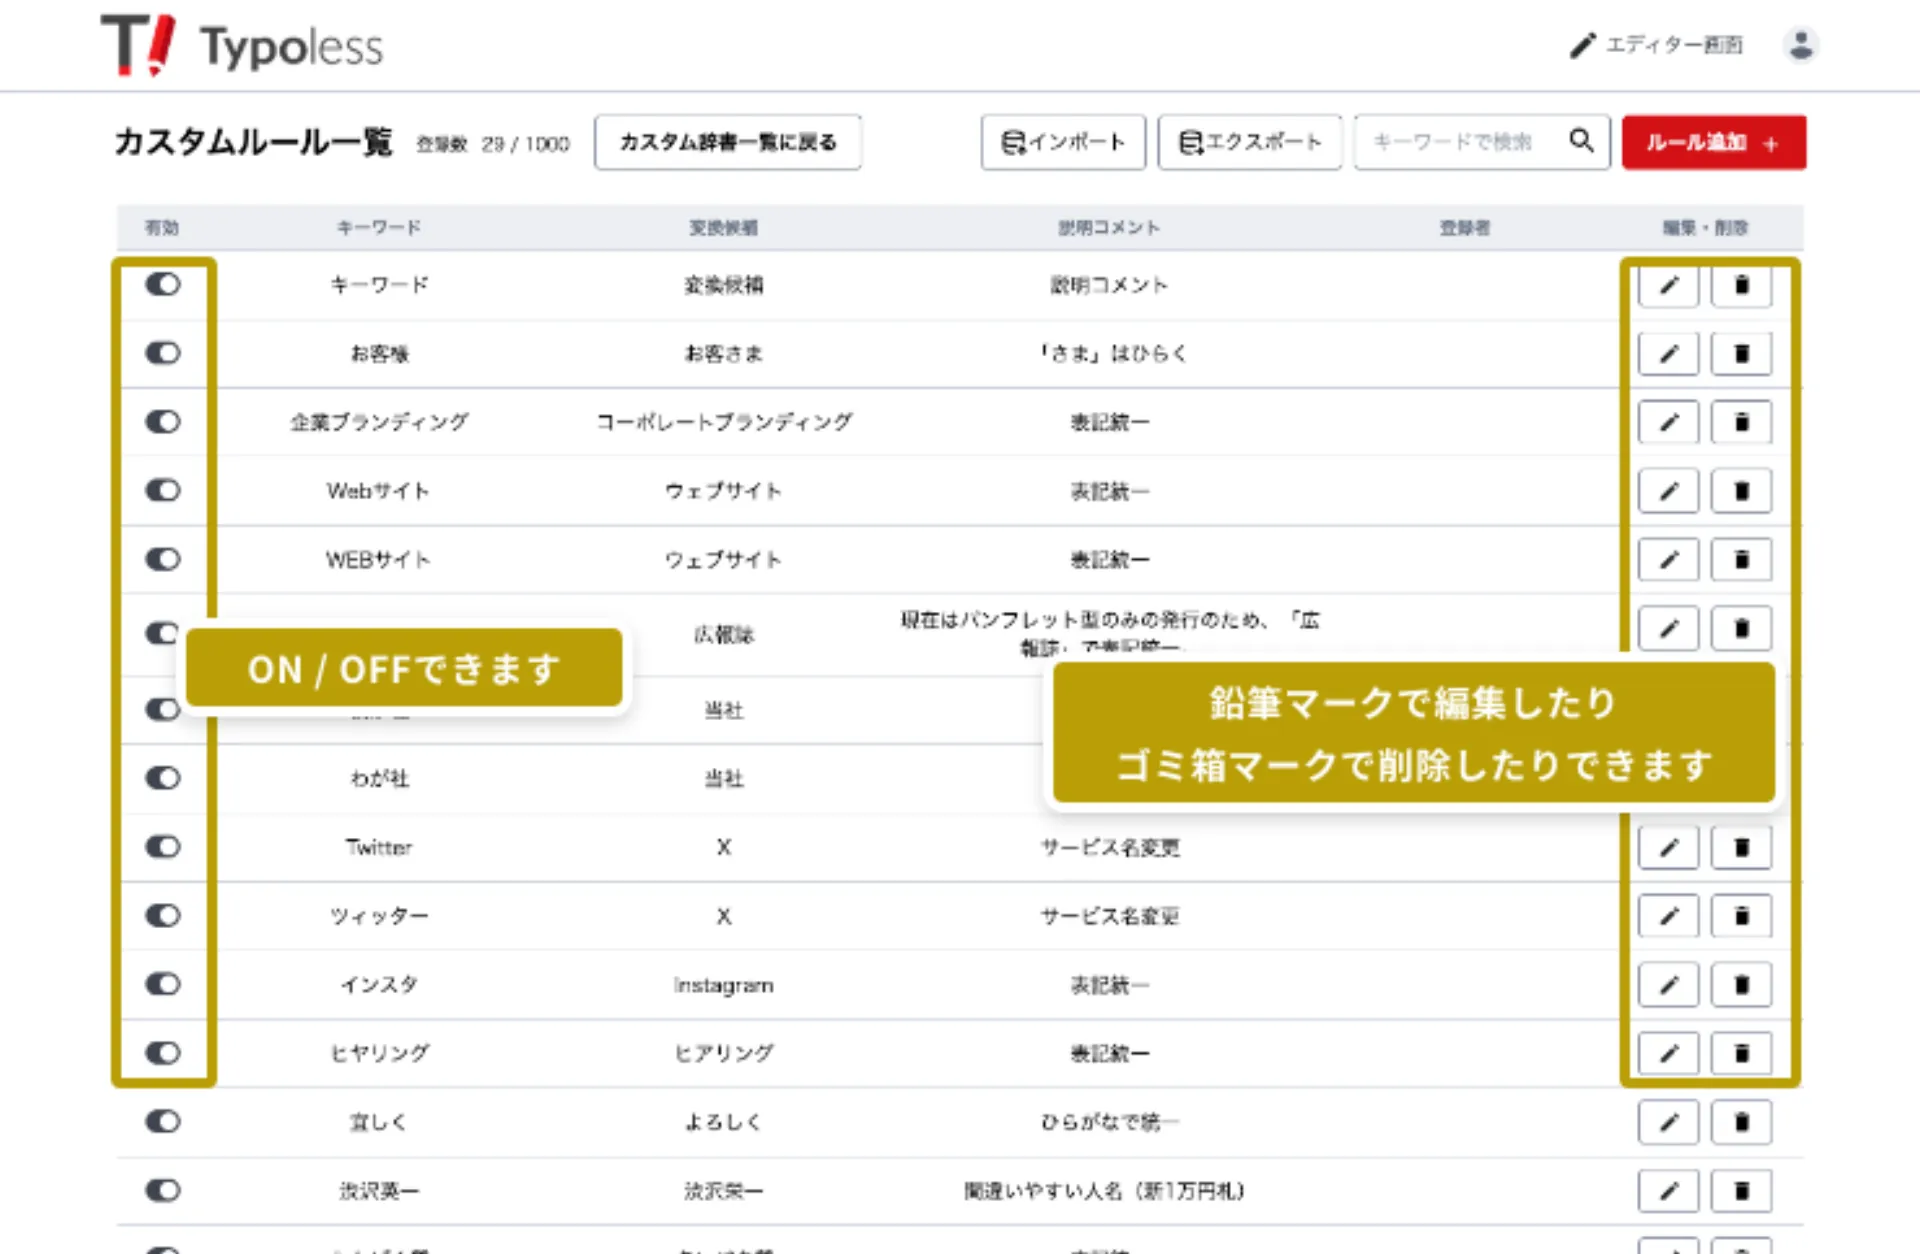The height and width of the screenshot is (1254, 1920).
Task: Click the Typoless logo
Action: (242, 46)
